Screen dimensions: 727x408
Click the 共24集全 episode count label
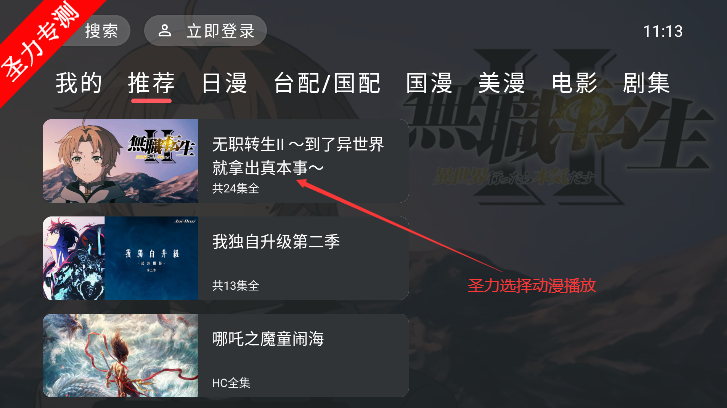(236, 189)
